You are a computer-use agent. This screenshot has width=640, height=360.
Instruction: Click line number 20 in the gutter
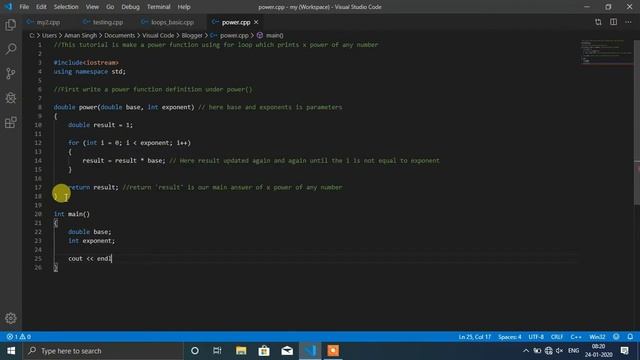click(x=38, y=214)
